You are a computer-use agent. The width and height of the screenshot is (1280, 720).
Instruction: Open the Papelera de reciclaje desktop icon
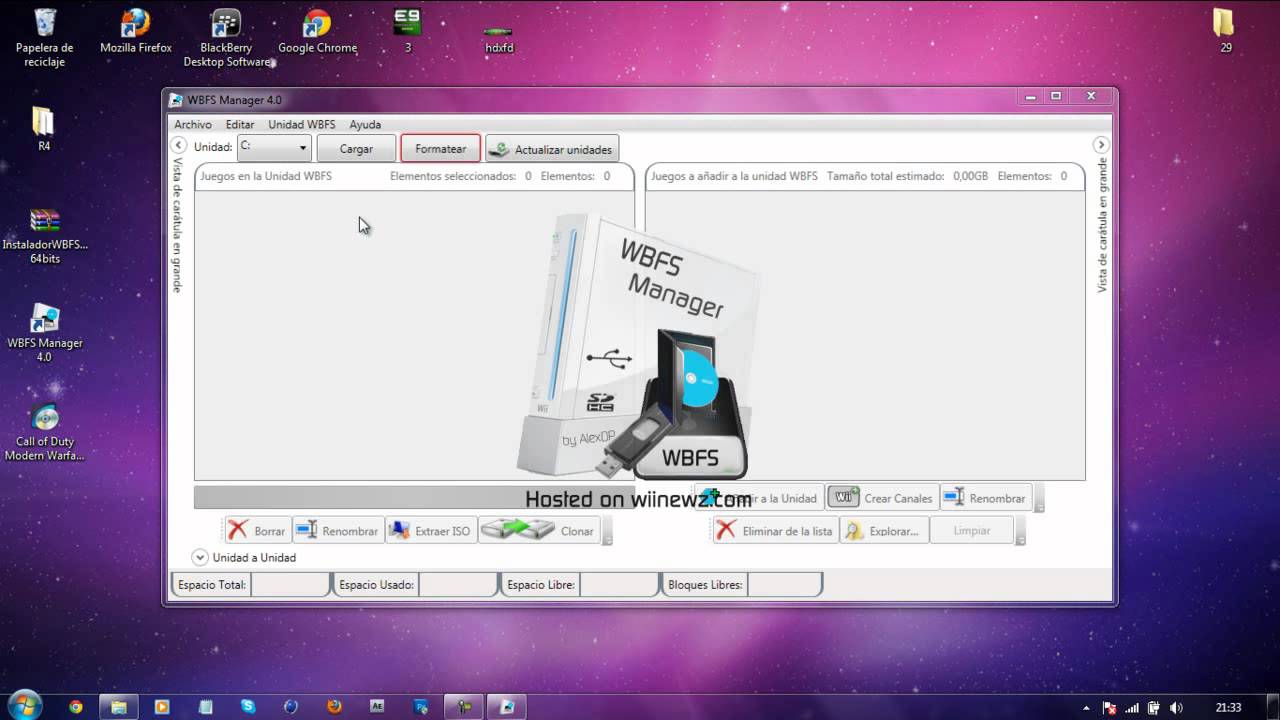pyautogui.click(x=45, y=38)
